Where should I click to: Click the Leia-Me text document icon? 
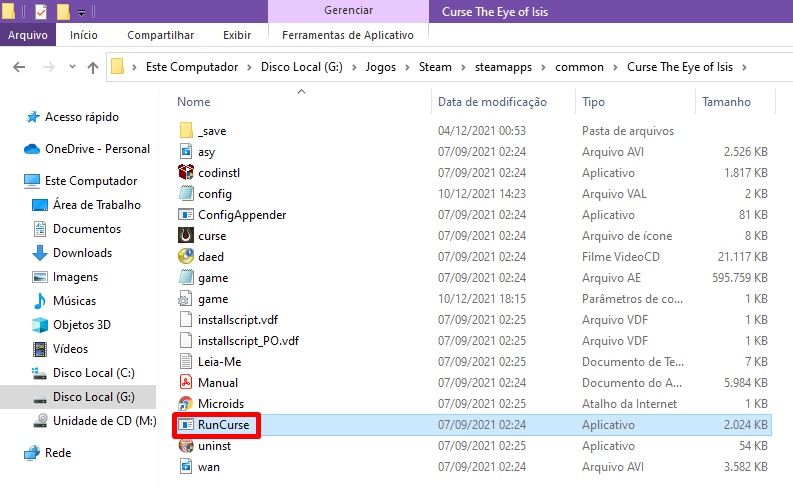pos(186,361)
